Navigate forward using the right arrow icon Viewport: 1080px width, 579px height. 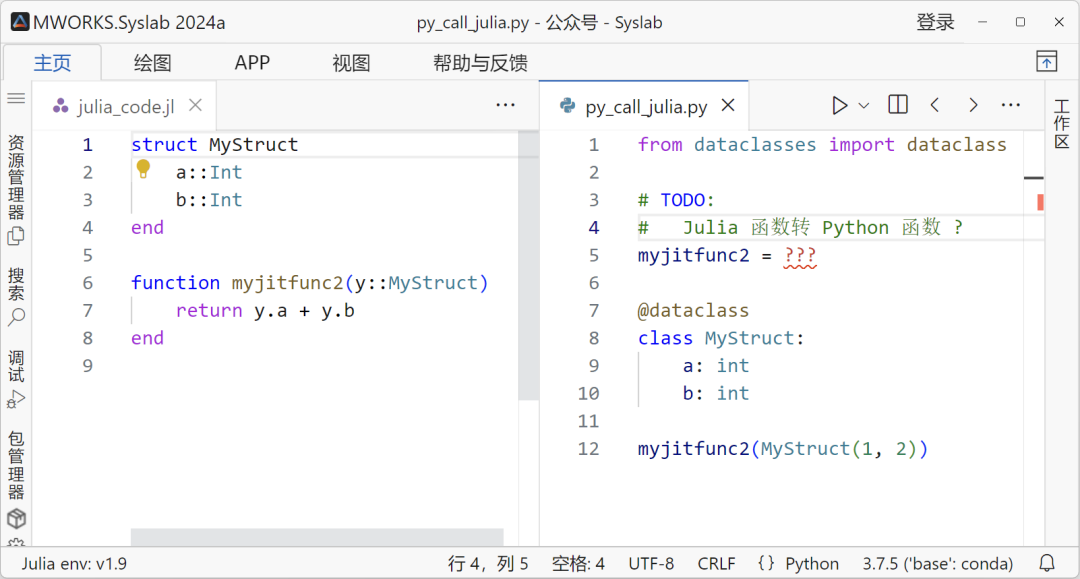[973, 104]
